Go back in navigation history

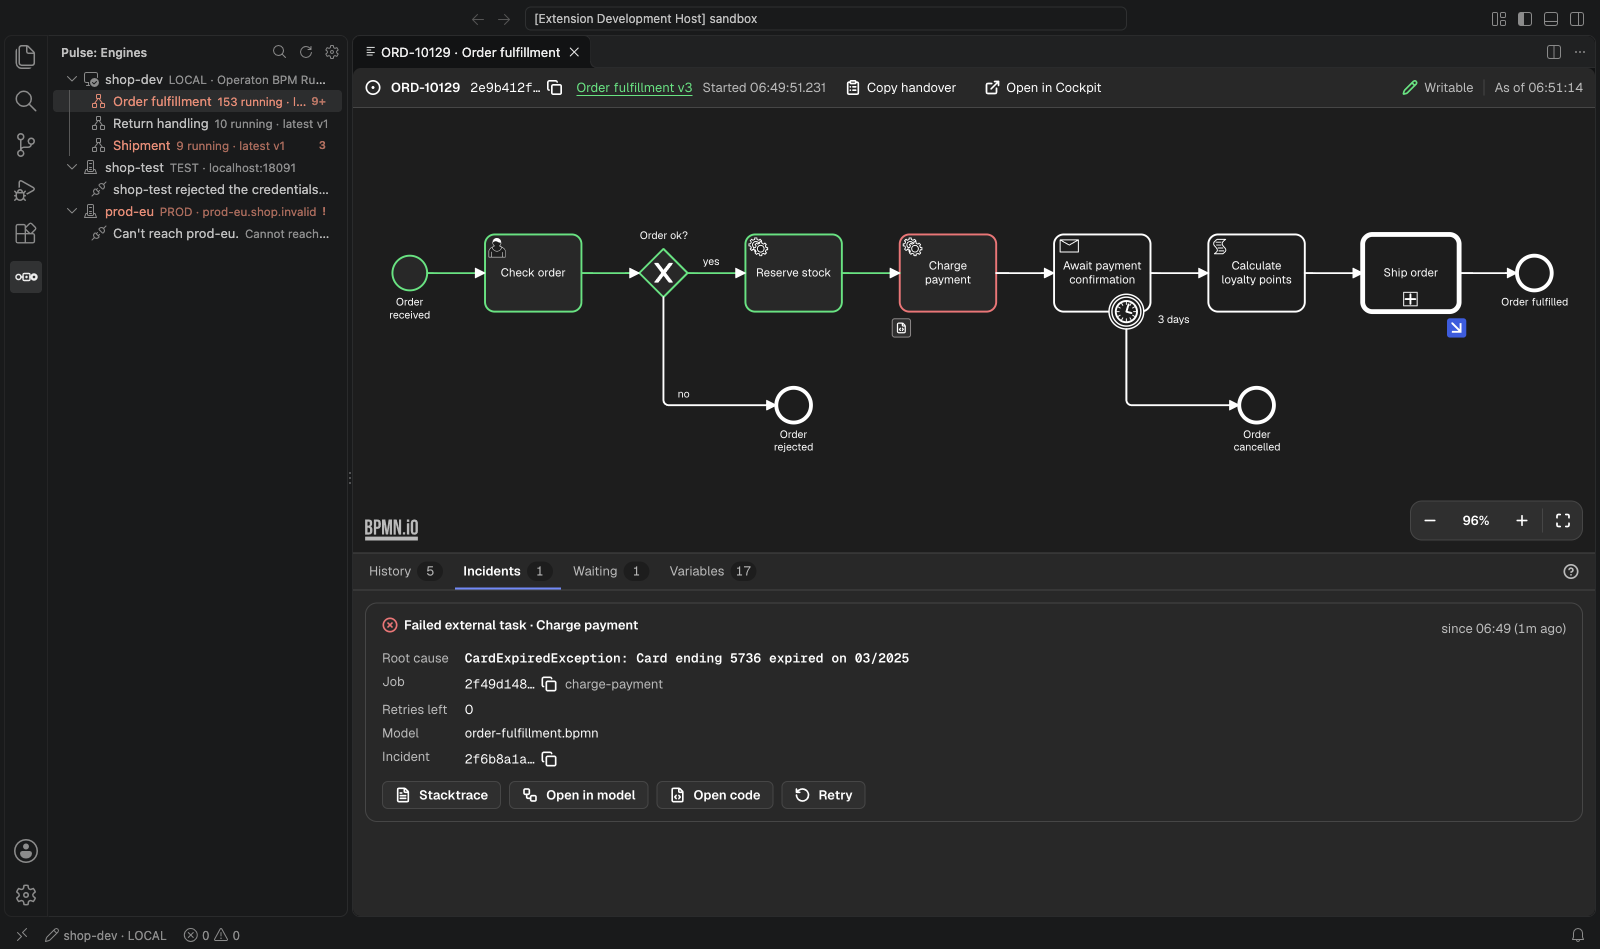click(478, 19)
